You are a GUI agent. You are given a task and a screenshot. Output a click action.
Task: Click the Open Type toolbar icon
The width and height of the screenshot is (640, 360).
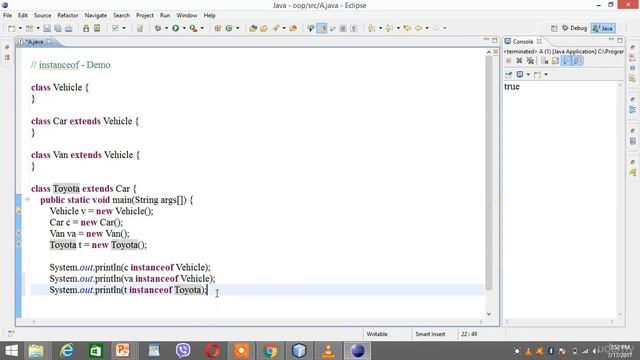[x=253, y=28]
